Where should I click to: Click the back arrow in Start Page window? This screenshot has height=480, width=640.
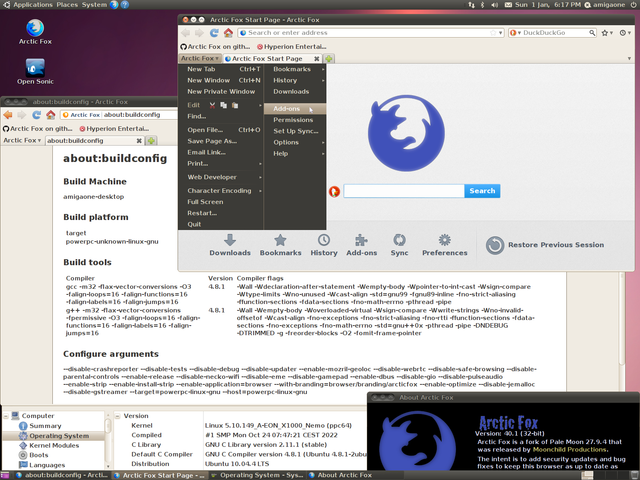pos(186,33)
